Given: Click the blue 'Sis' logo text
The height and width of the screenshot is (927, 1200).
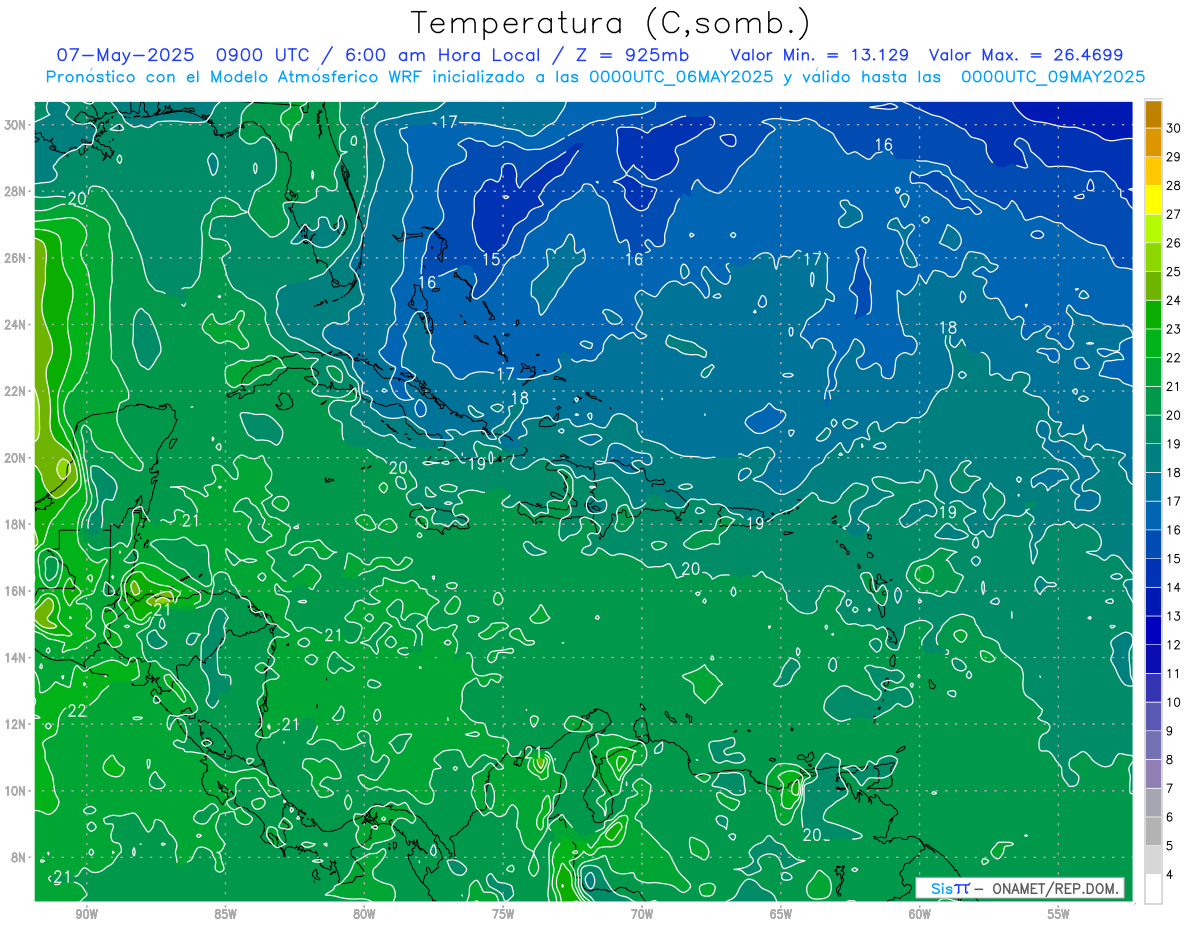Looking at the screenshot, I should (x=941, y=888).
